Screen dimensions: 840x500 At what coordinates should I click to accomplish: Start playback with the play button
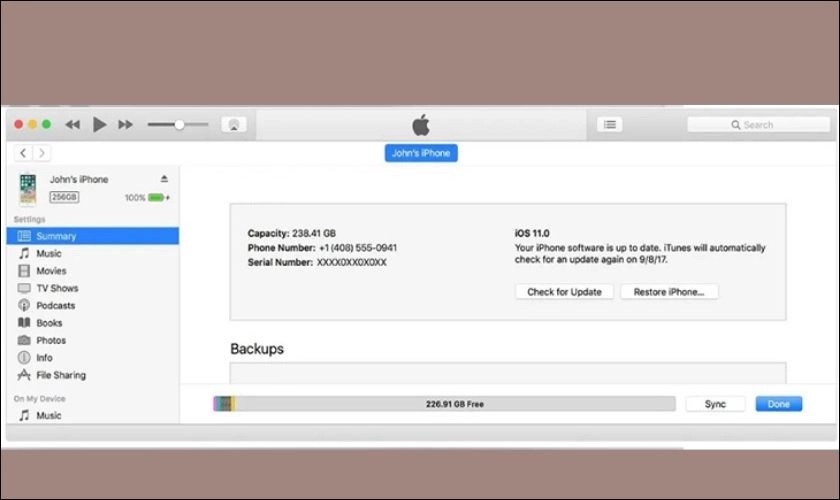[x=99, y=124]
